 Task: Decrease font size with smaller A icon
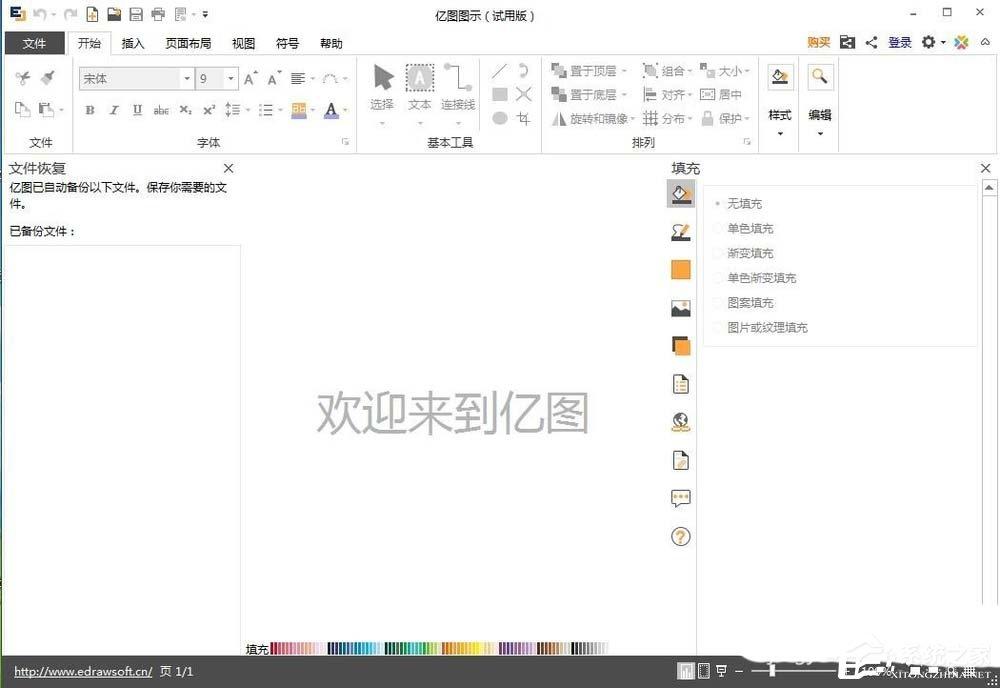(274, 78)
